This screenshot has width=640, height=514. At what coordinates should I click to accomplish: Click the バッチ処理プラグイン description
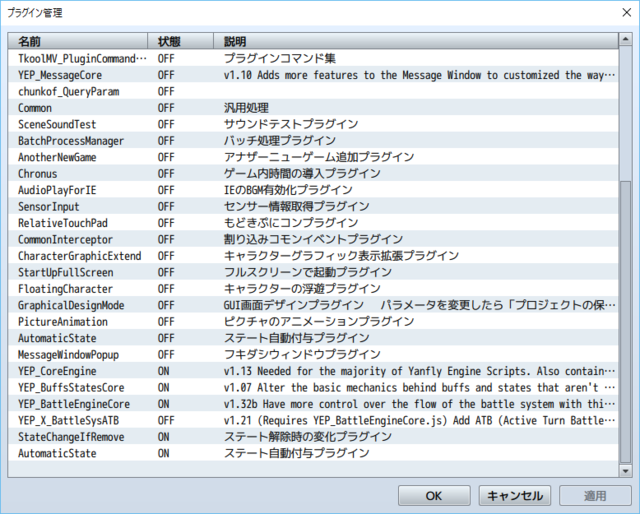pos(280,141)
